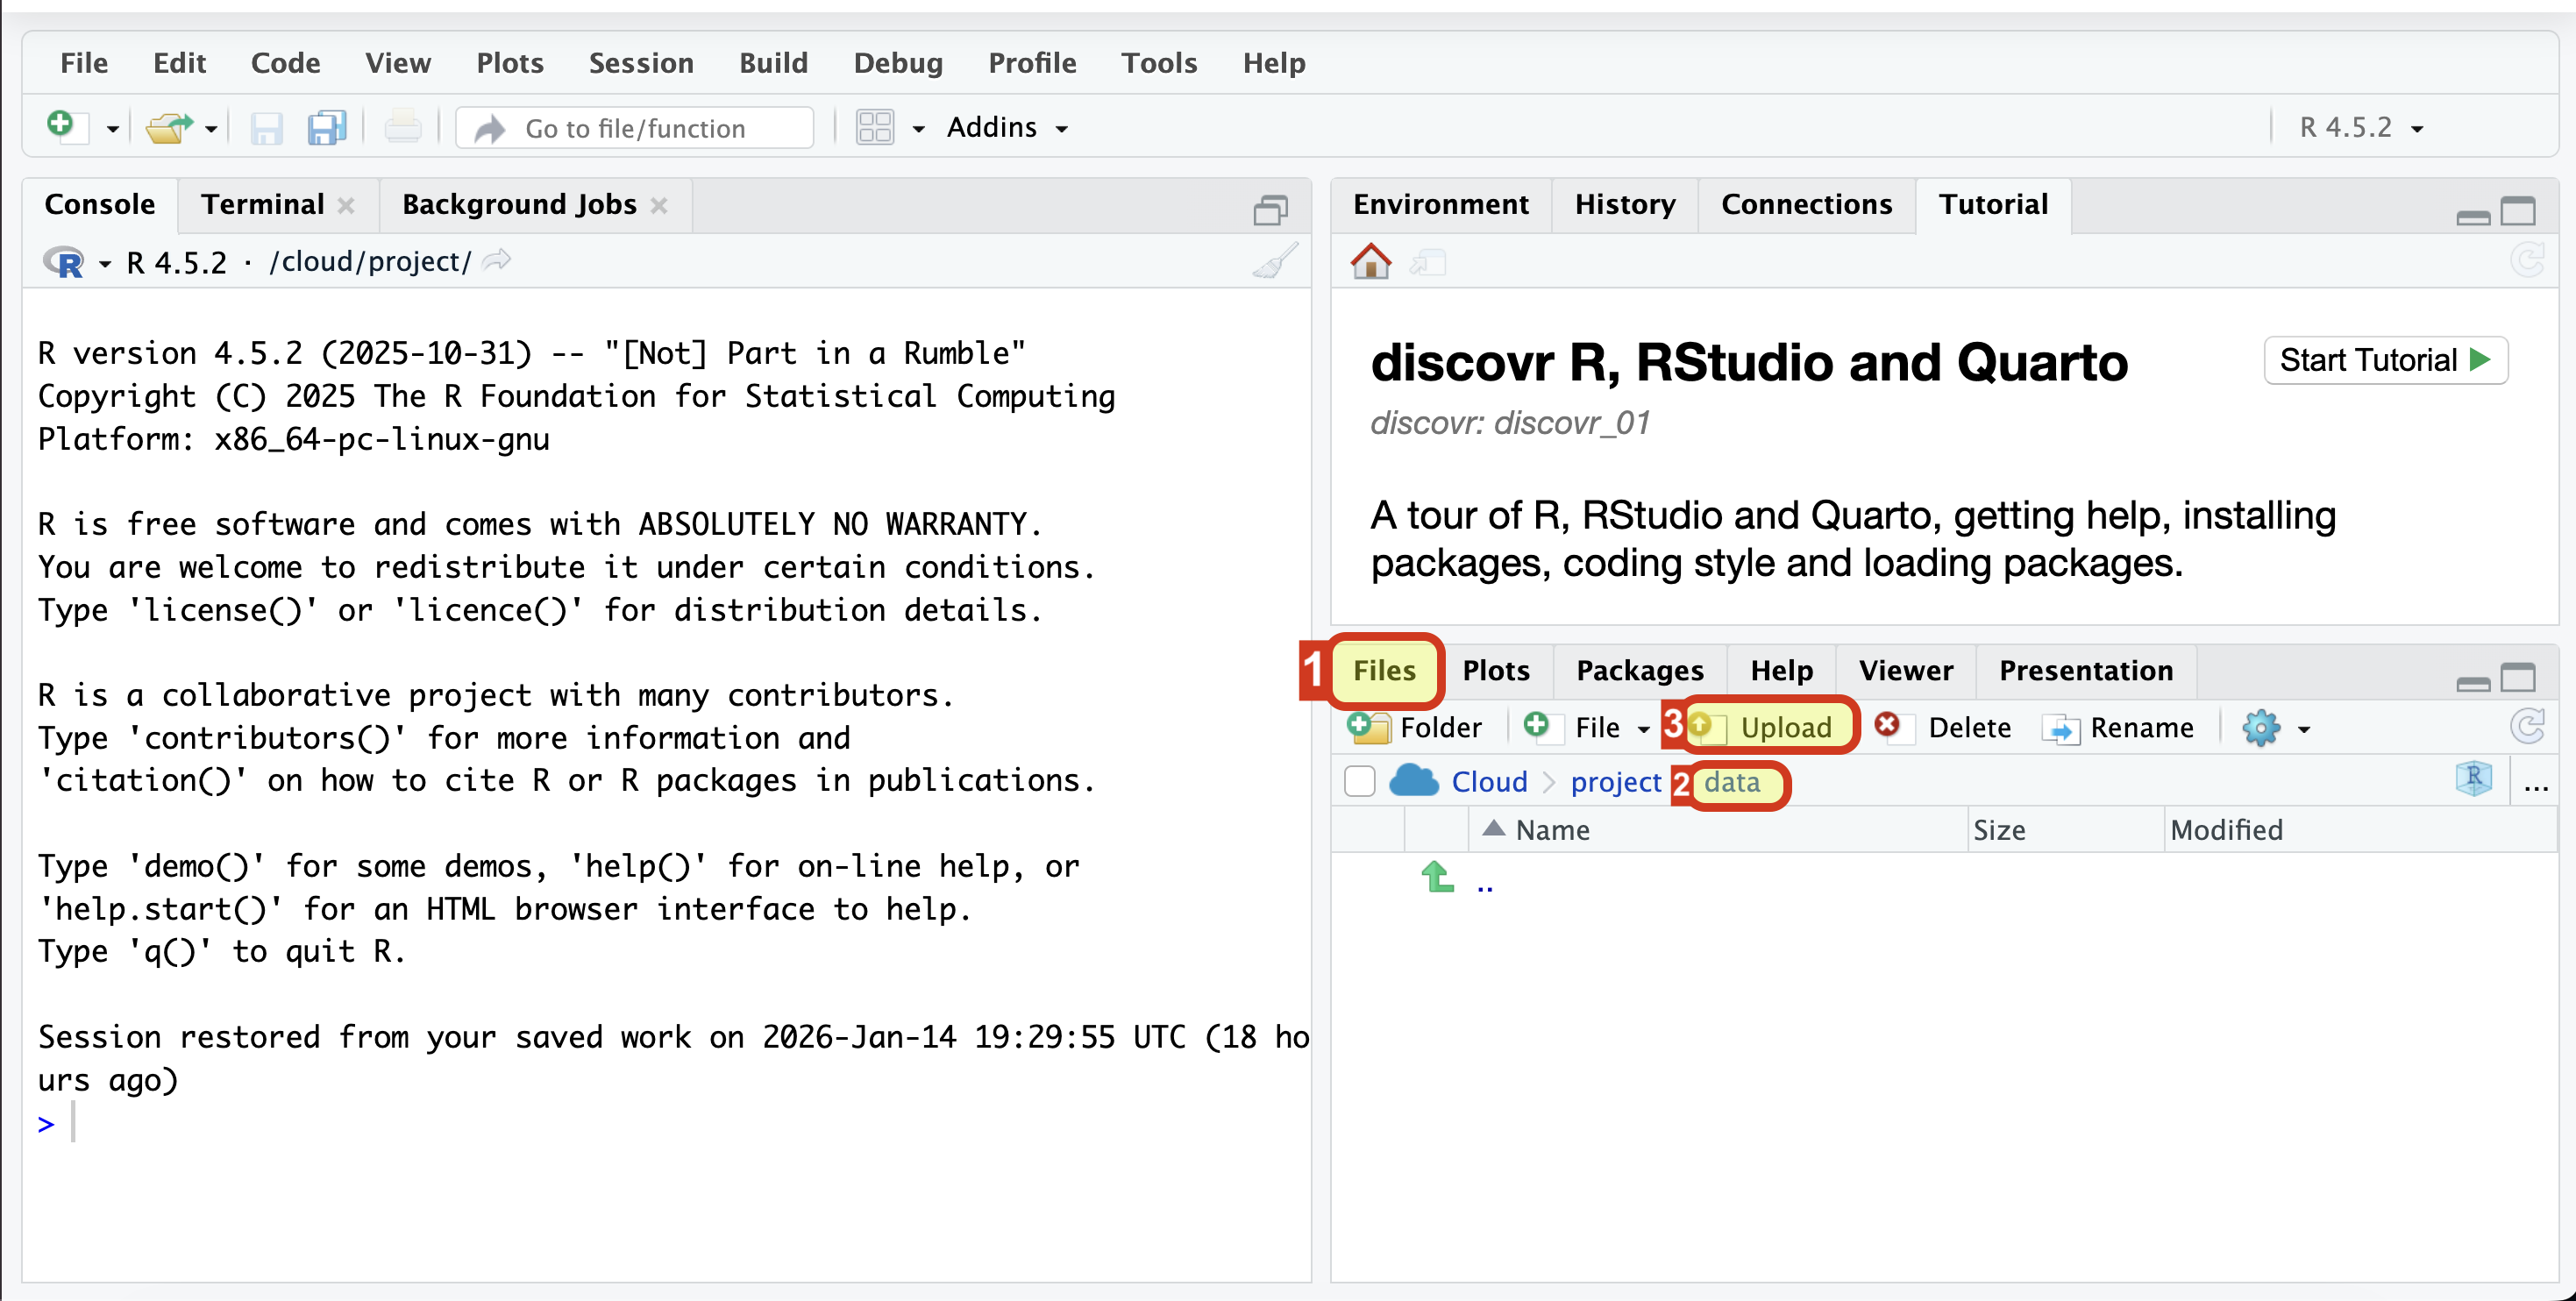This screenshot has height=1301, width=2576.
Task: Clear console with the broom icon
Action: coord(1275,262)
